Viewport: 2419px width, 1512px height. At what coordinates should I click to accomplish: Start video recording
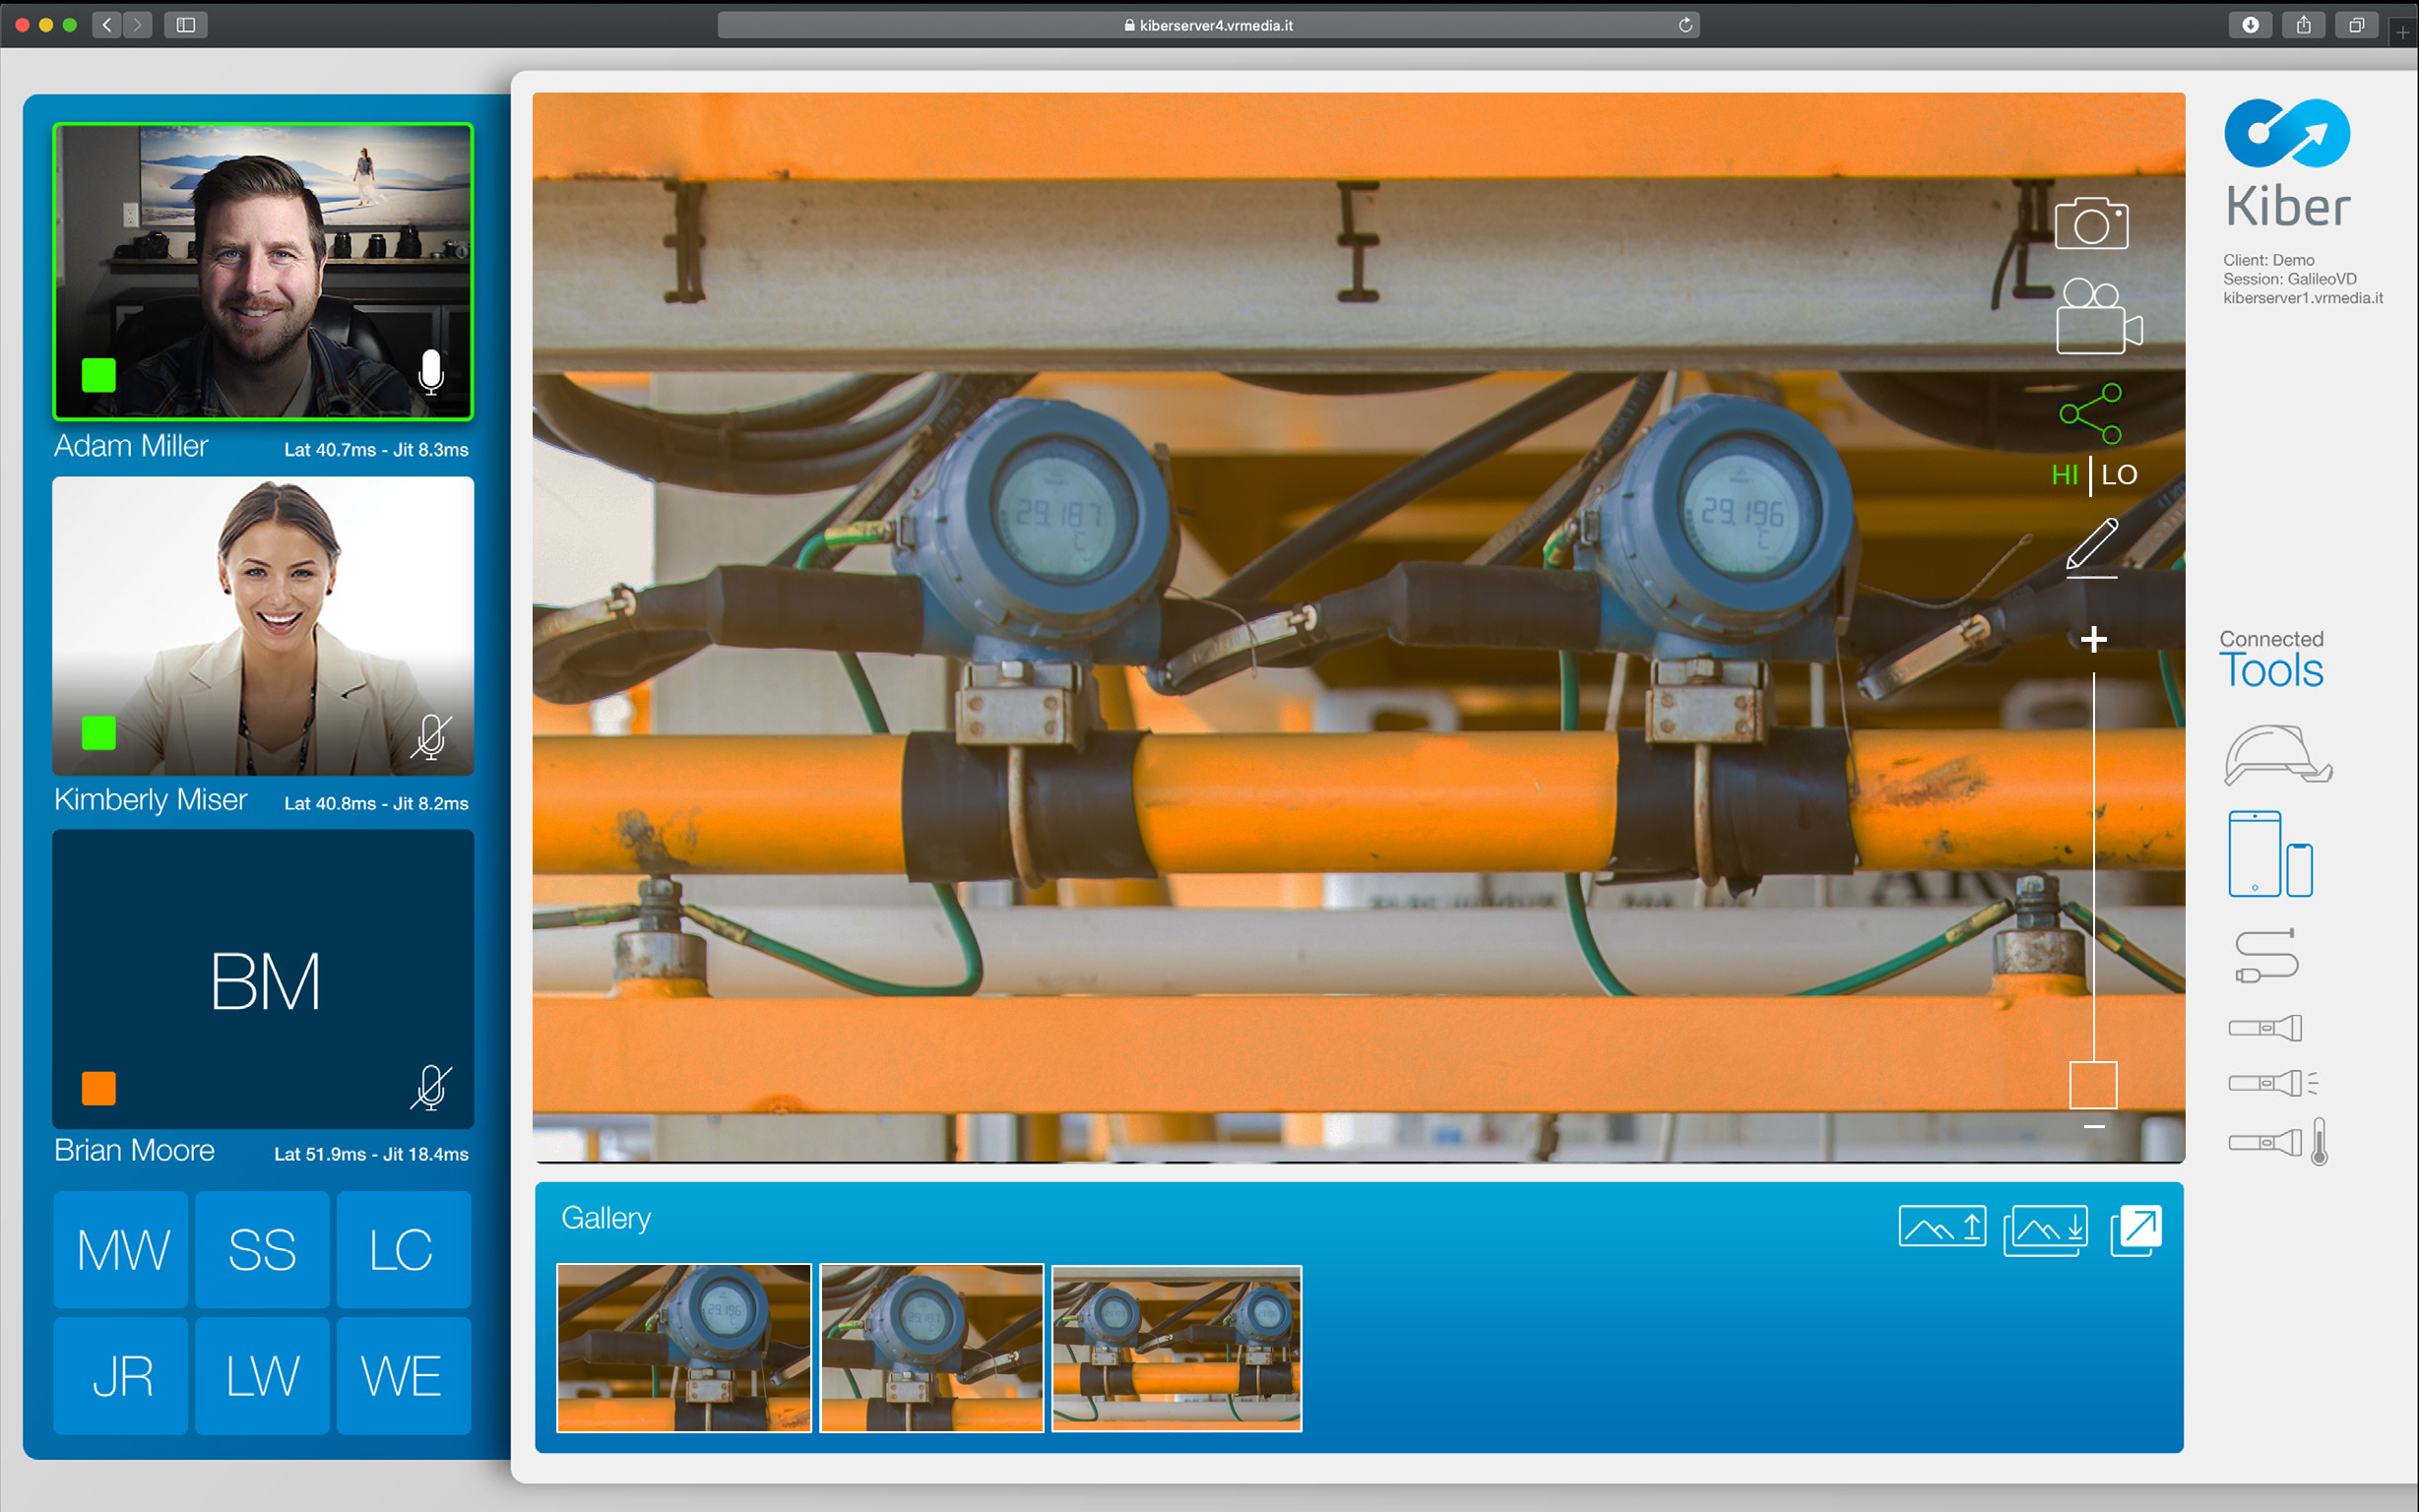[2097, 320]
